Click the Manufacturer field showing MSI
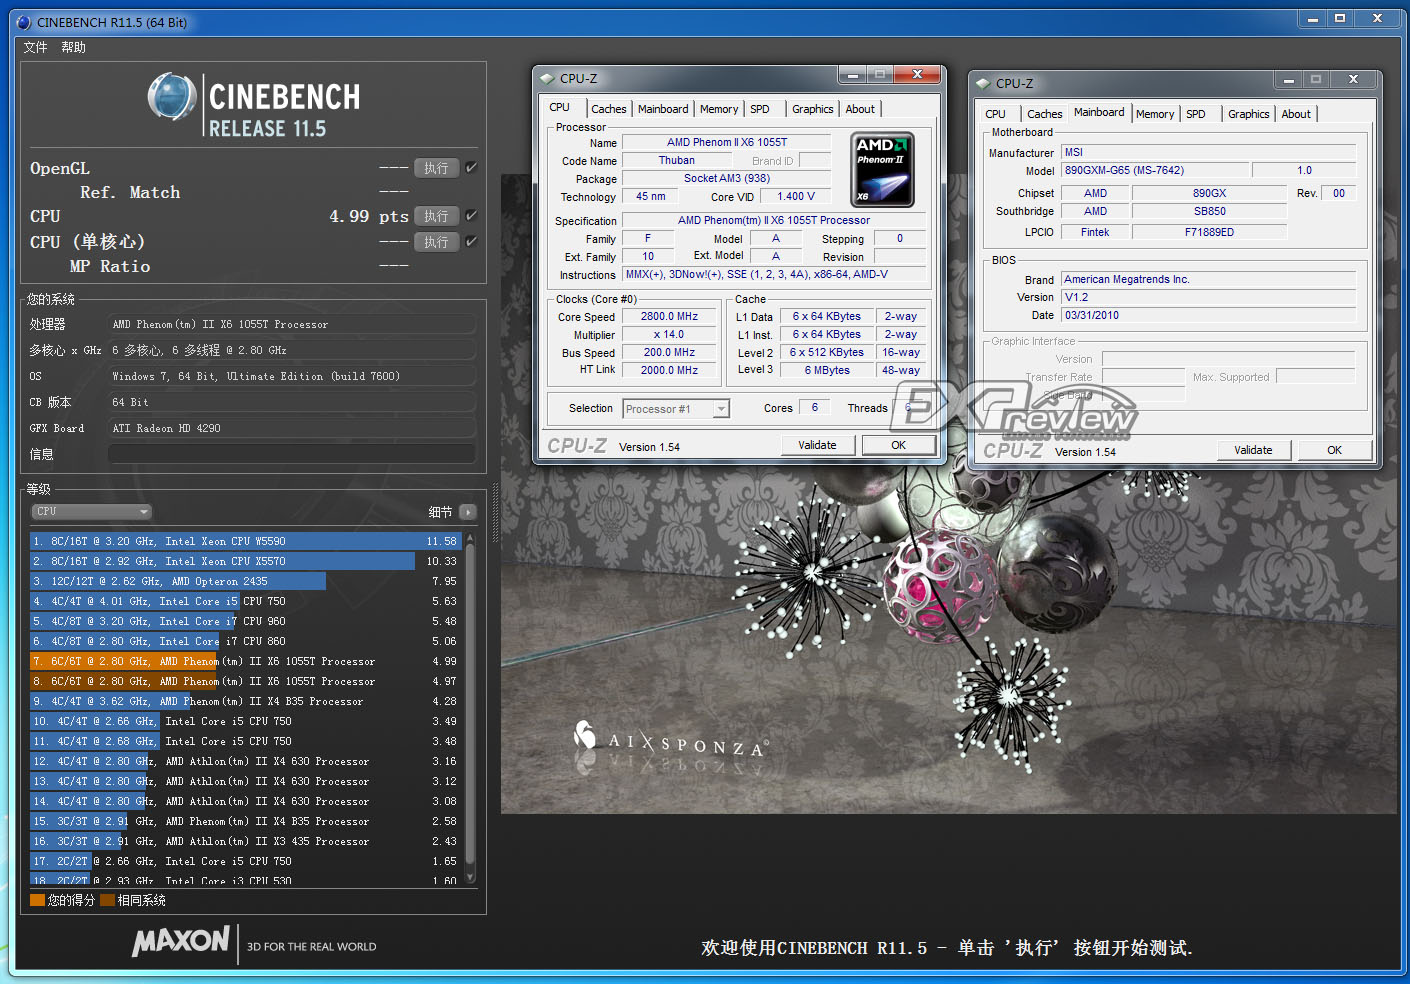This screenshot has width=1410, height=984. pyautogui.click(x=1208, y=152)
